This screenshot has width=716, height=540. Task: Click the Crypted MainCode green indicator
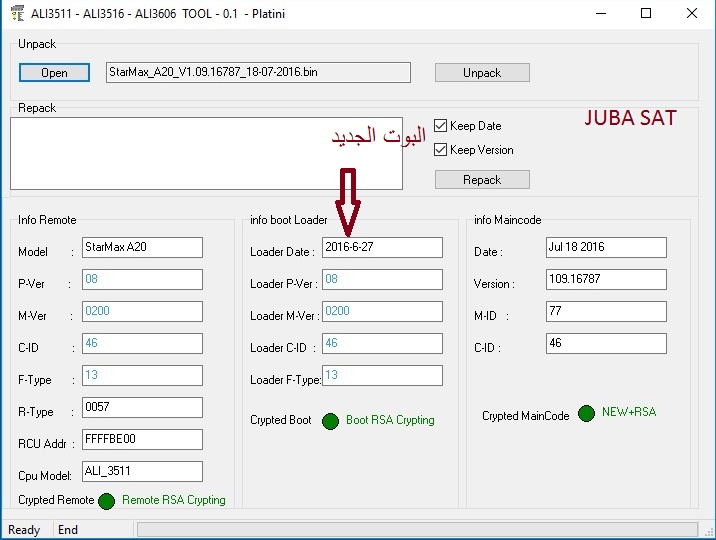pos(586,414)
